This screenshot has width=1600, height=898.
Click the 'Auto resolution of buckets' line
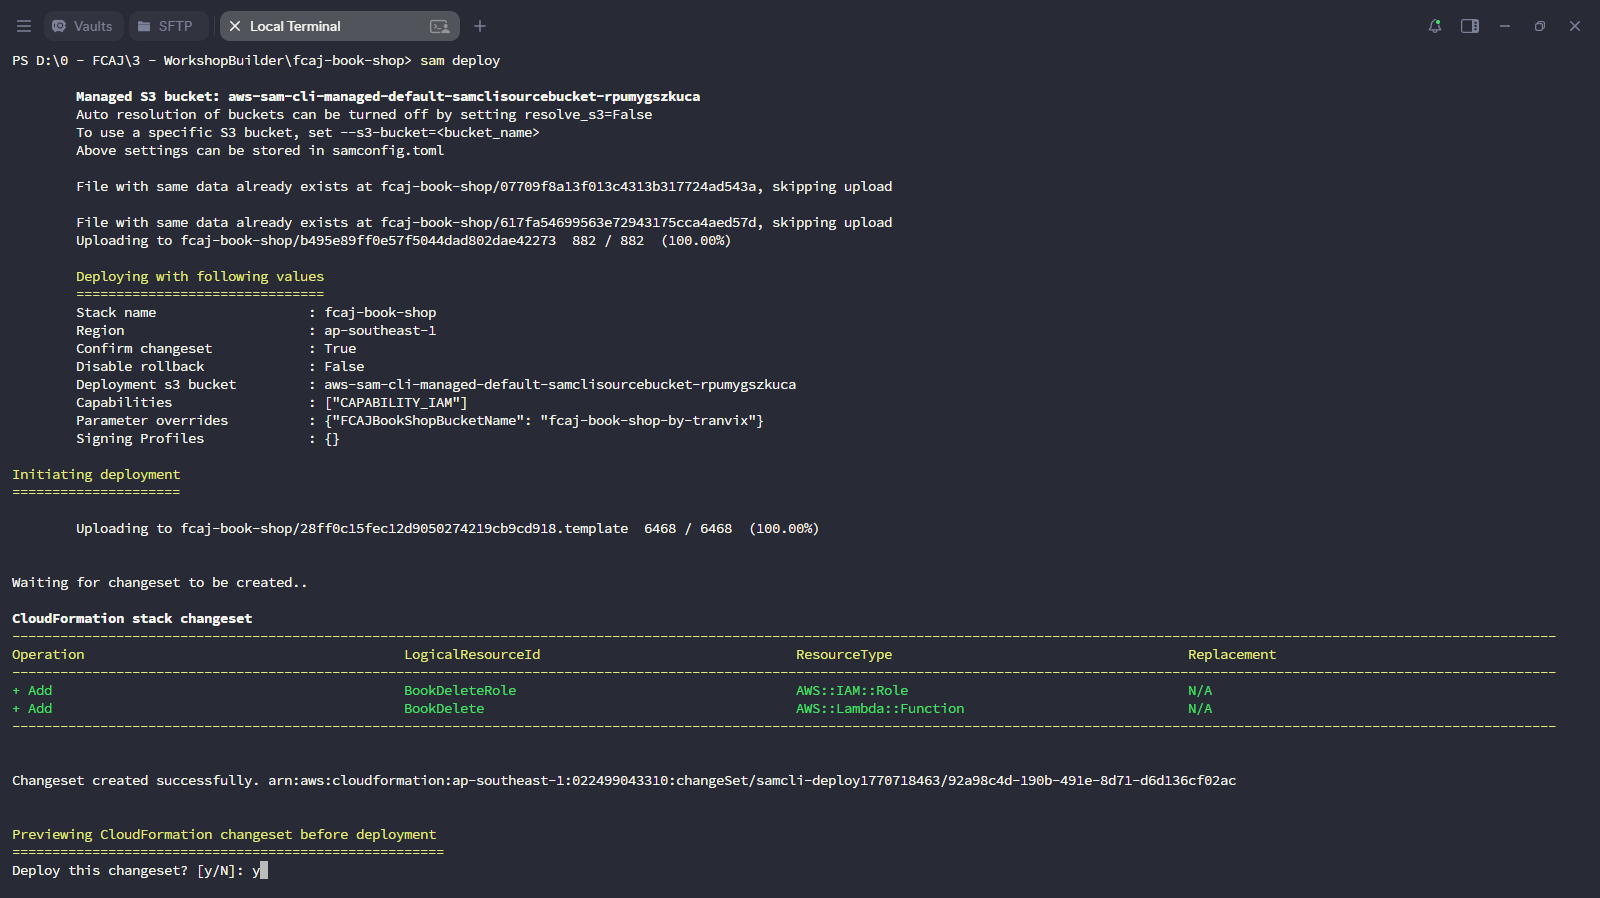point(364,115)
